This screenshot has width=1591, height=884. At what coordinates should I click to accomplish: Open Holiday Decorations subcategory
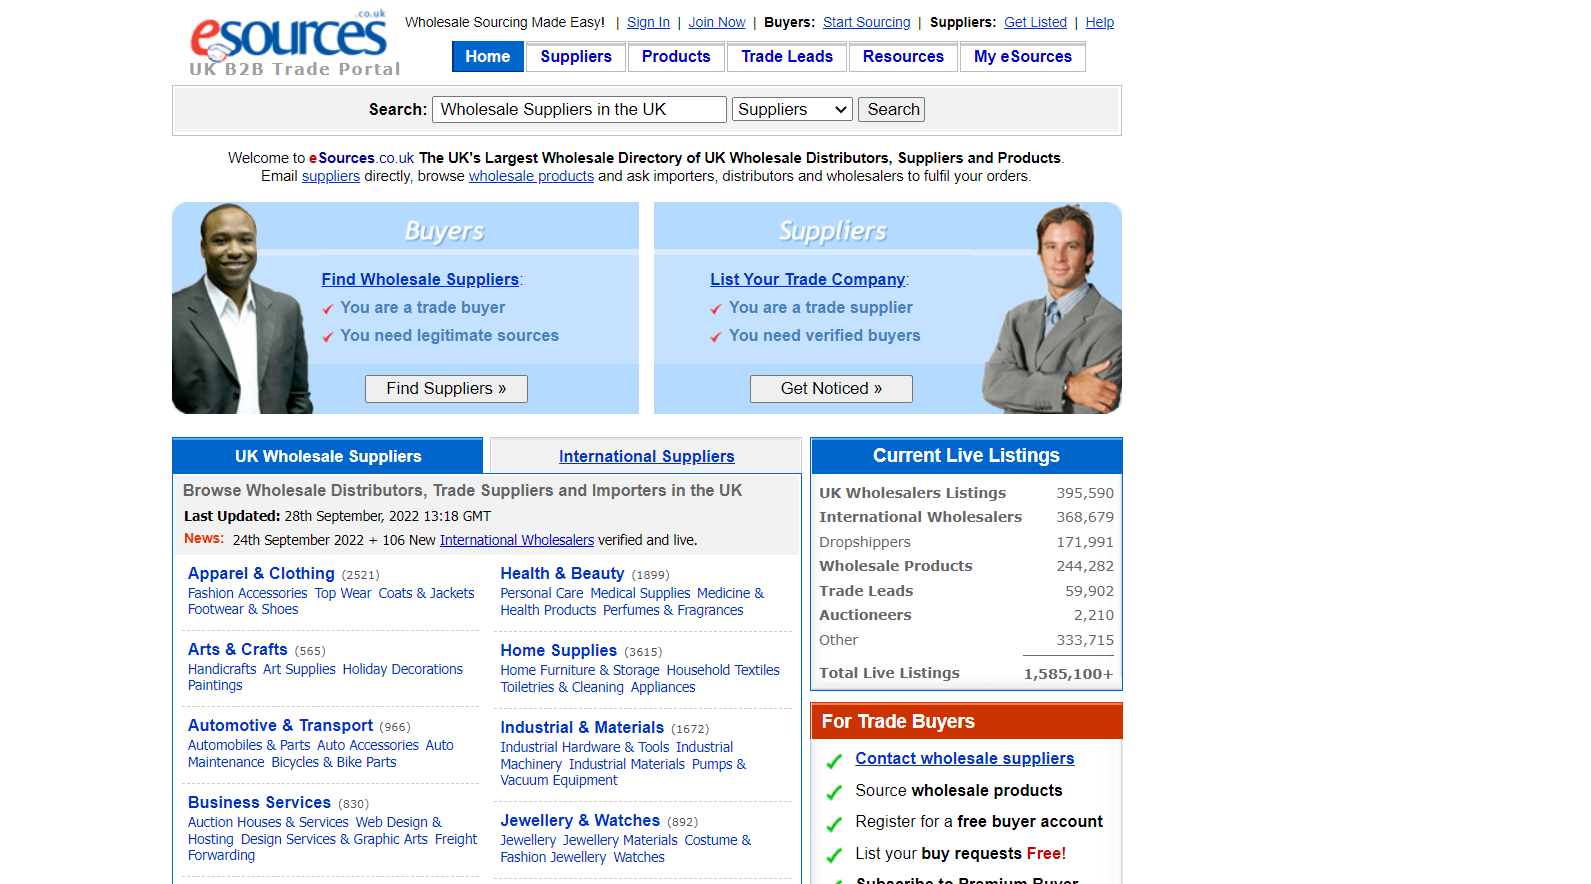tap(403, 669)
